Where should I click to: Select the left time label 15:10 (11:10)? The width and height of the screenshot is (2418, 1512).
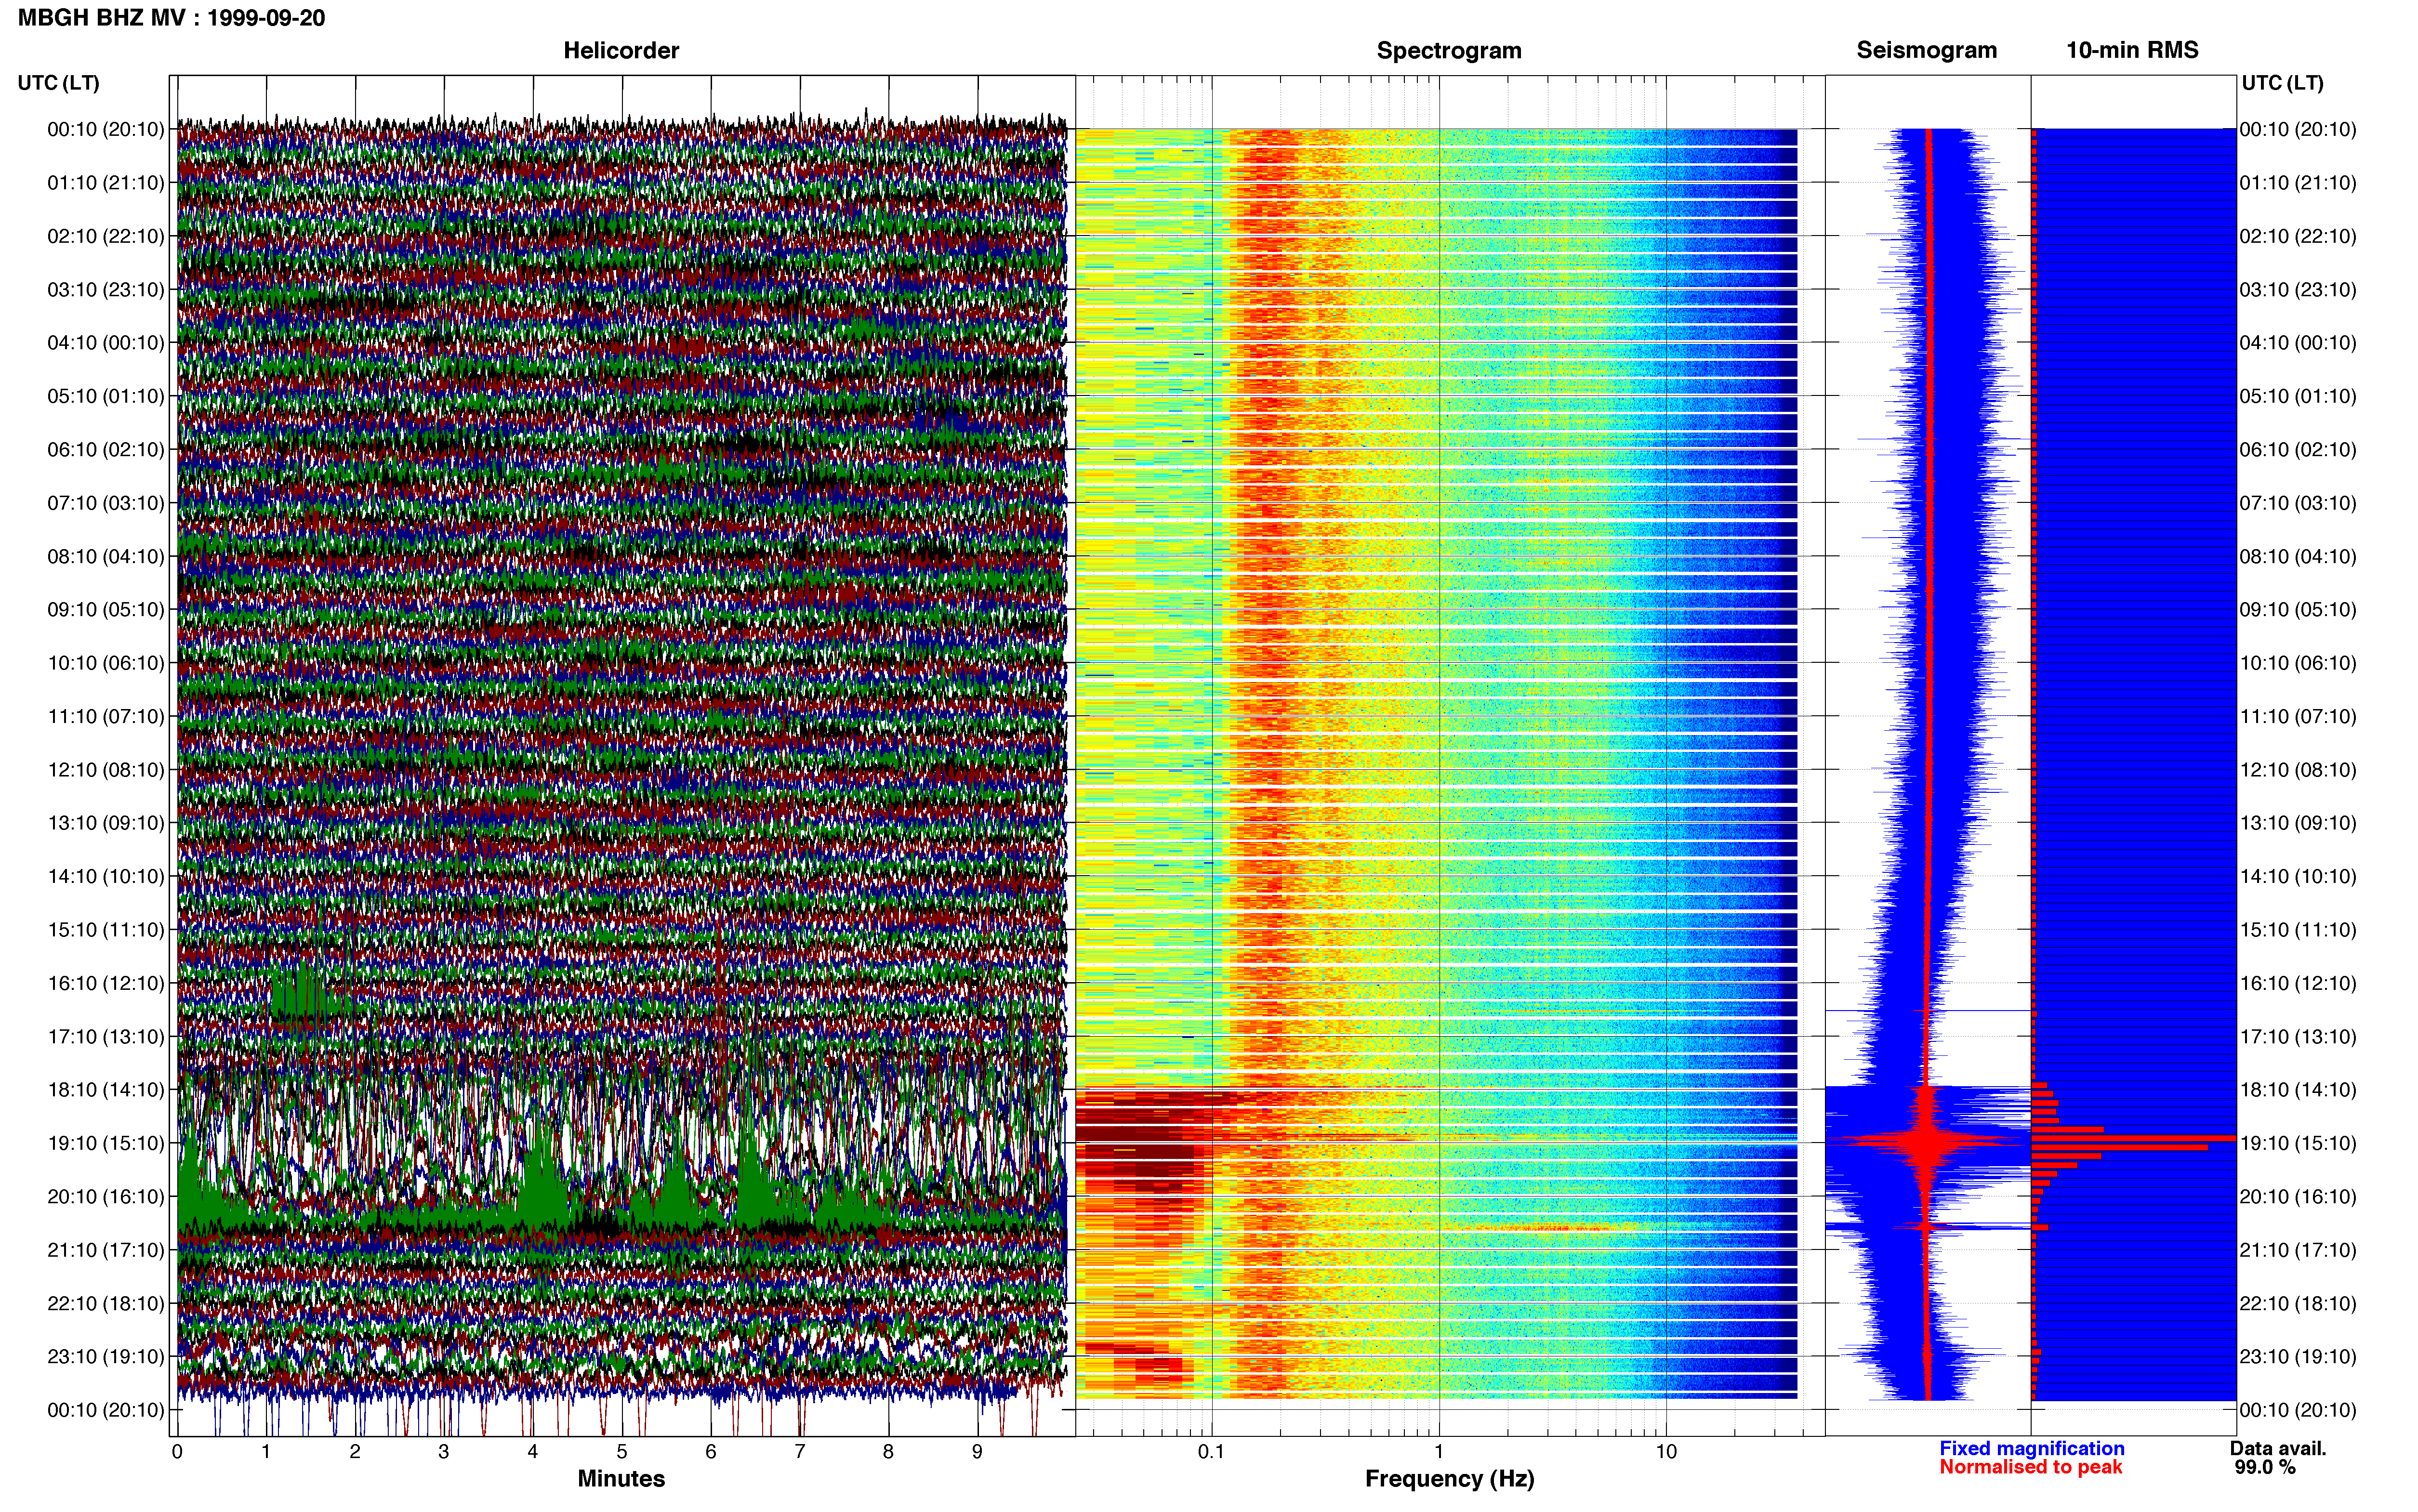coord(105,930)
